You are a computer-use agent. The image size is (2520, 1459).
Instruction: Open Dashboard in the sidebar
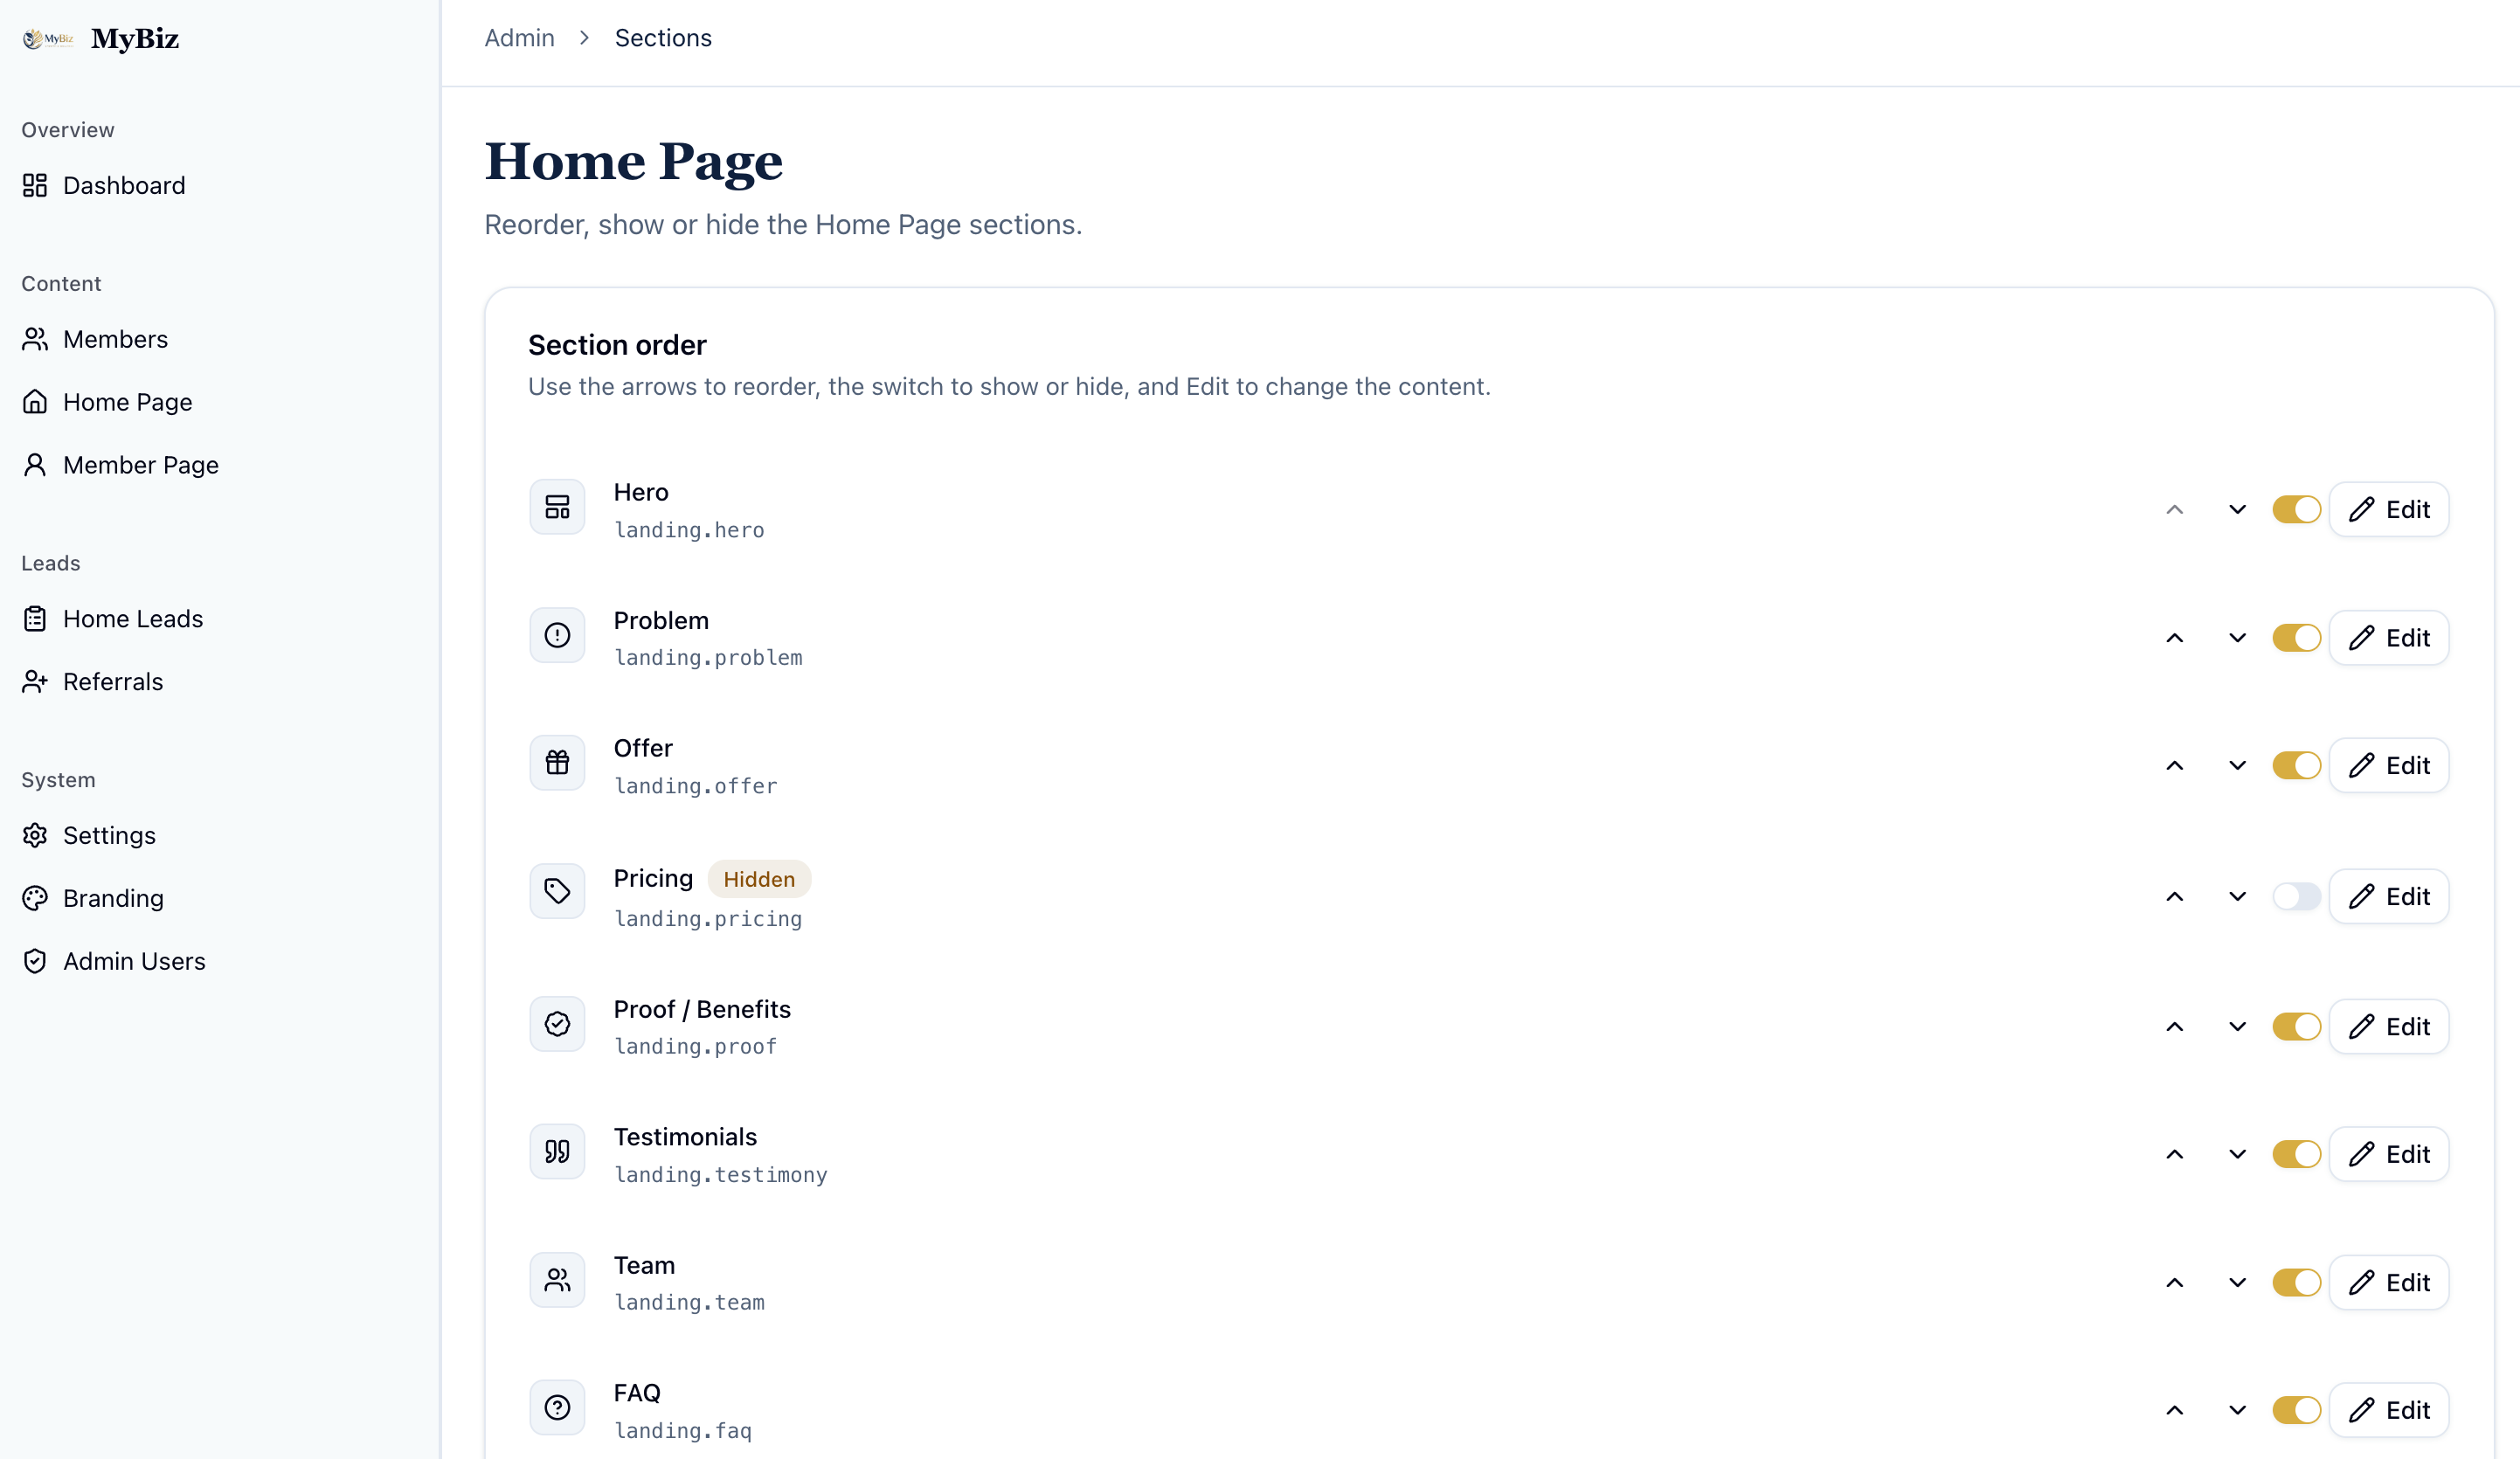coord(104,186)
